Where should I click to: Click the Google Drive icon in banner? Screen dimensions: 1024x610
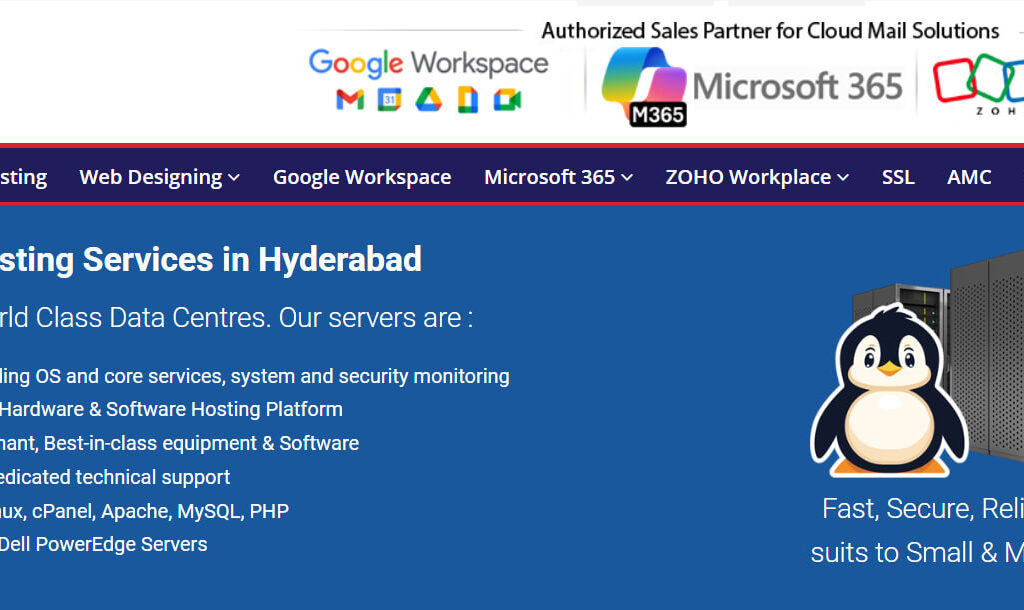tap(428, 99)
